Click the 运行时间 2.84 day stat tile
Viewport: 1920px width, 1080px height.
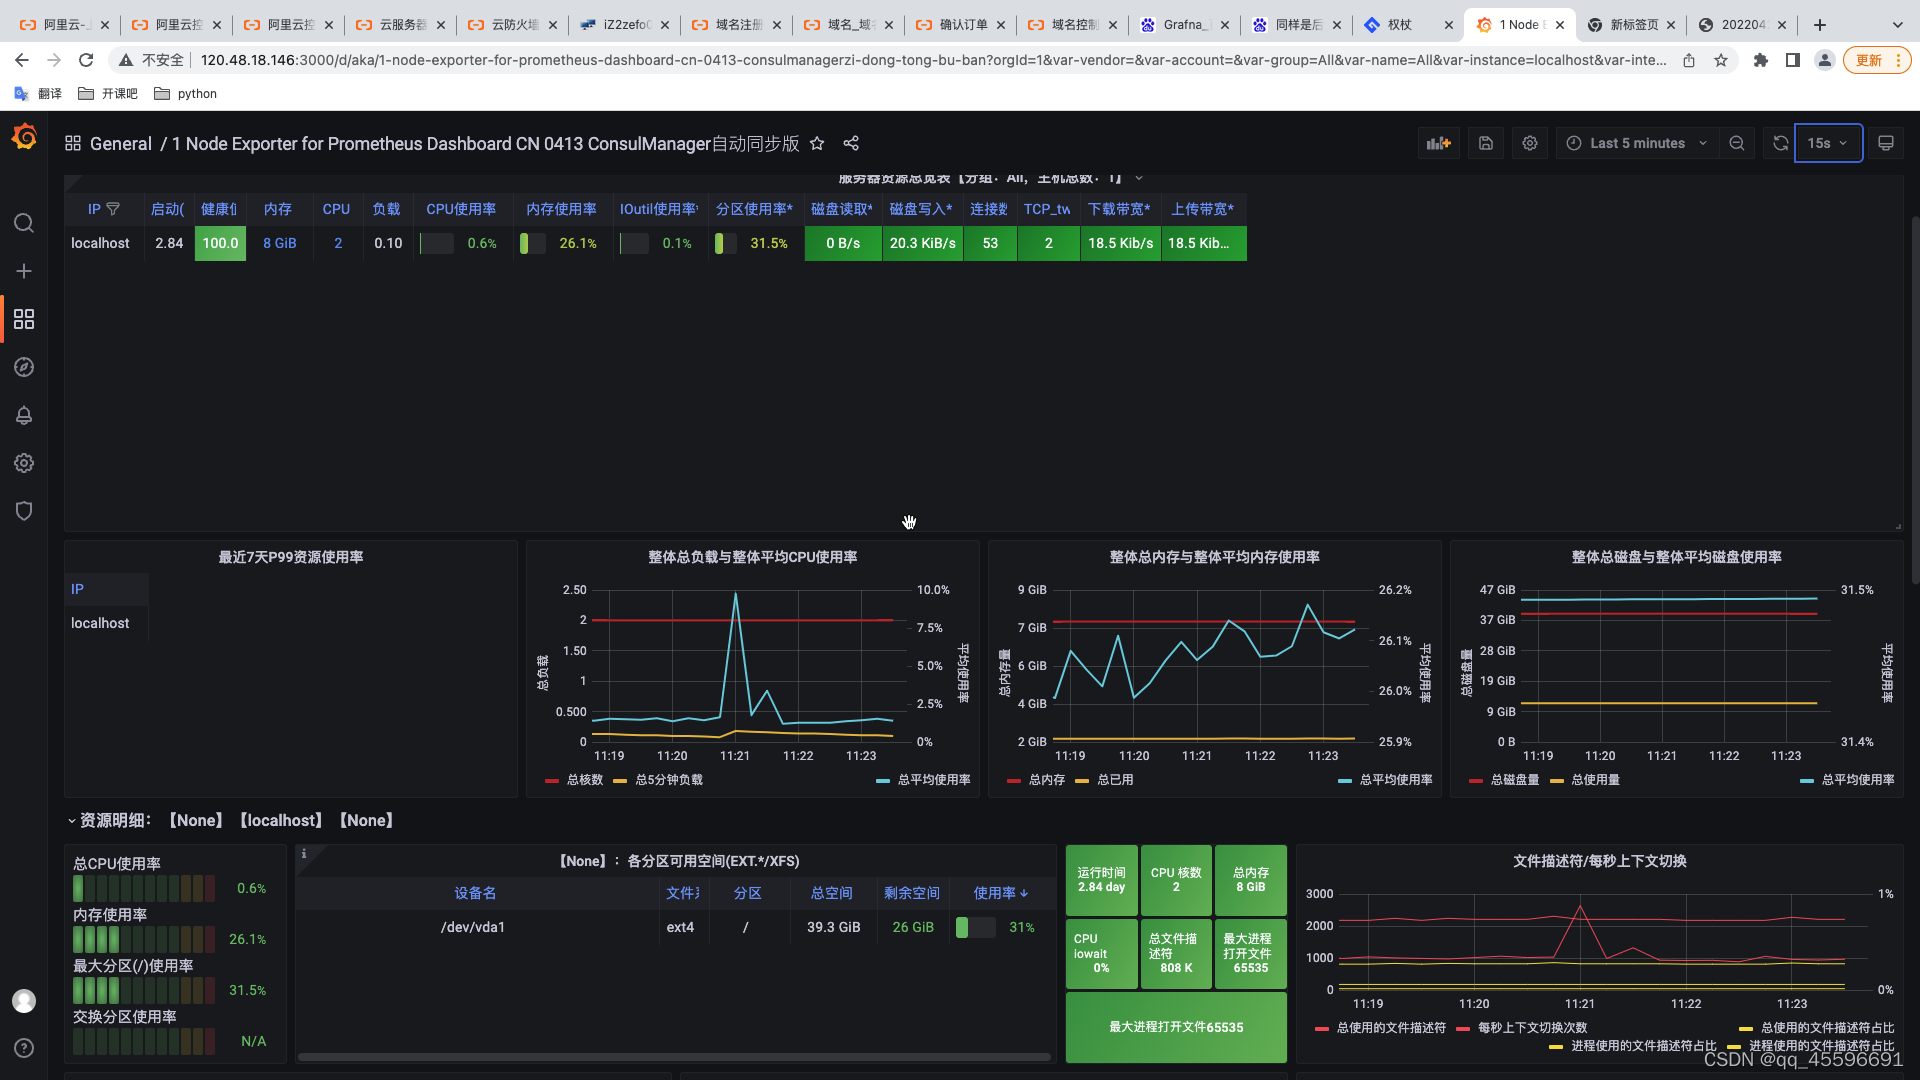pos(1101,880)
